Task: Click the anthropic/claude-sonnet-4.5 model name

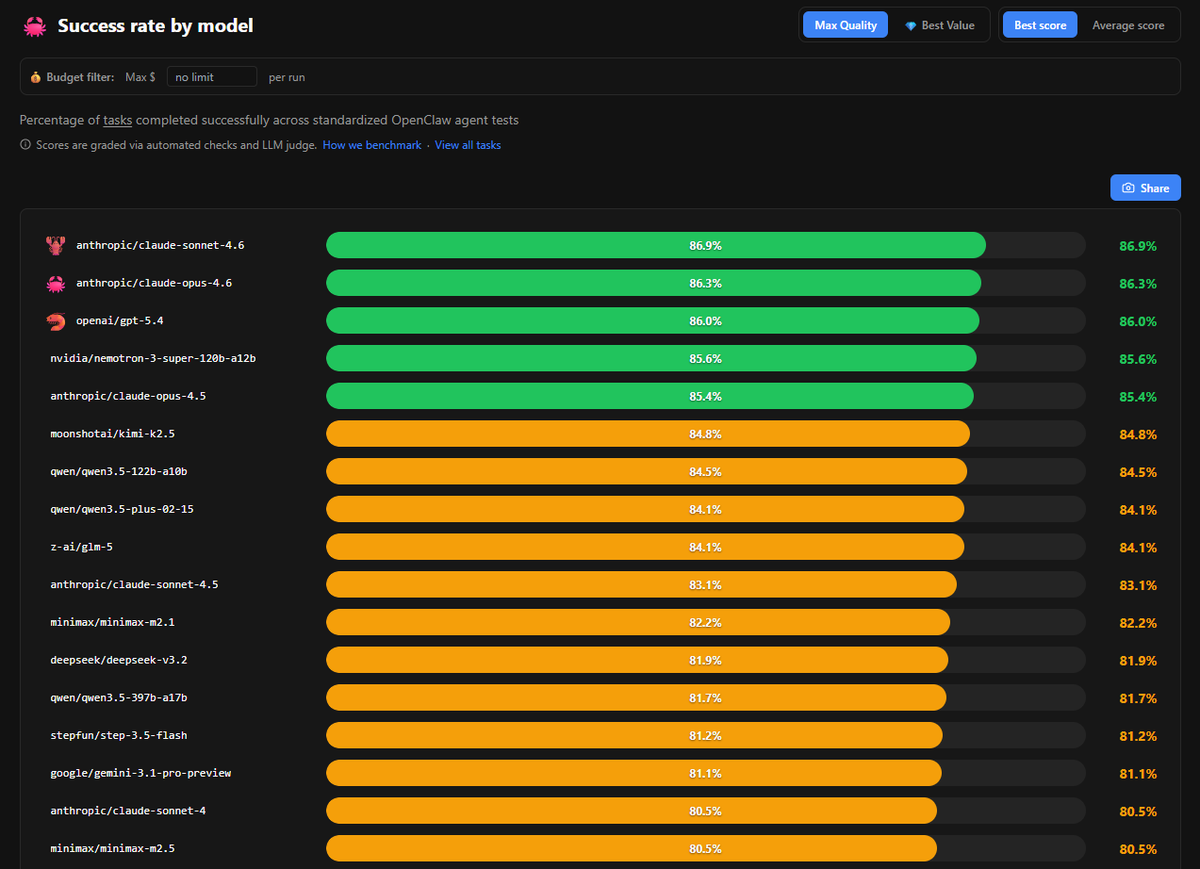Action: [x=134, y=585]
